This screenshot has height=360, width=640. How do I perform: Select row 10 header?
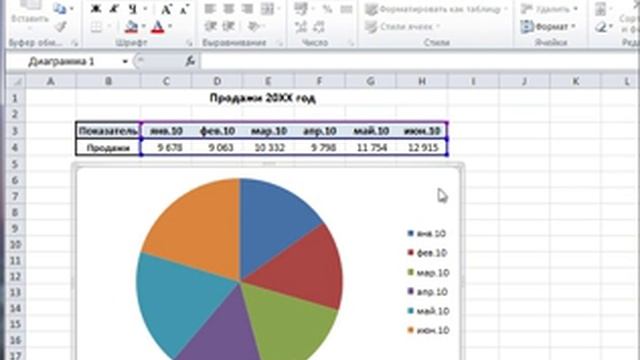tap(15, 244)
